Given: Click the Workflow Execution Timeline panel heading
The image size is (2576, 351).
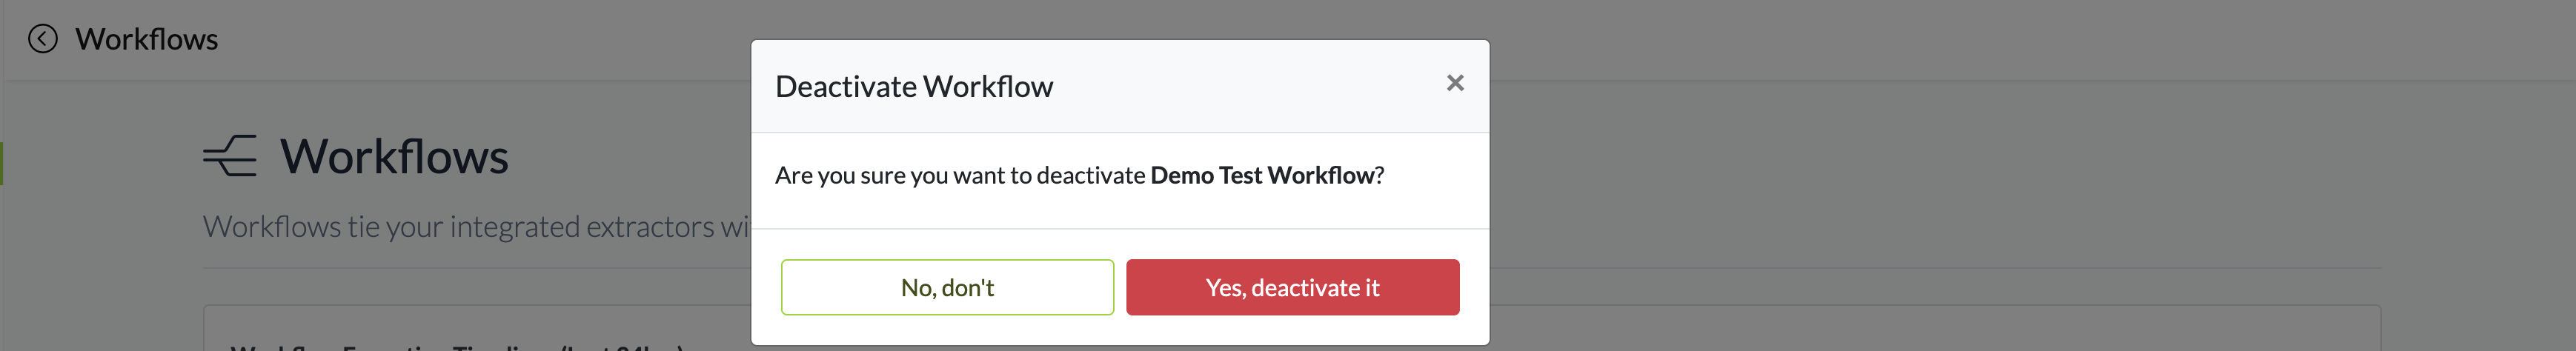Looking at the screenshot, I should (x=456, y=346).
